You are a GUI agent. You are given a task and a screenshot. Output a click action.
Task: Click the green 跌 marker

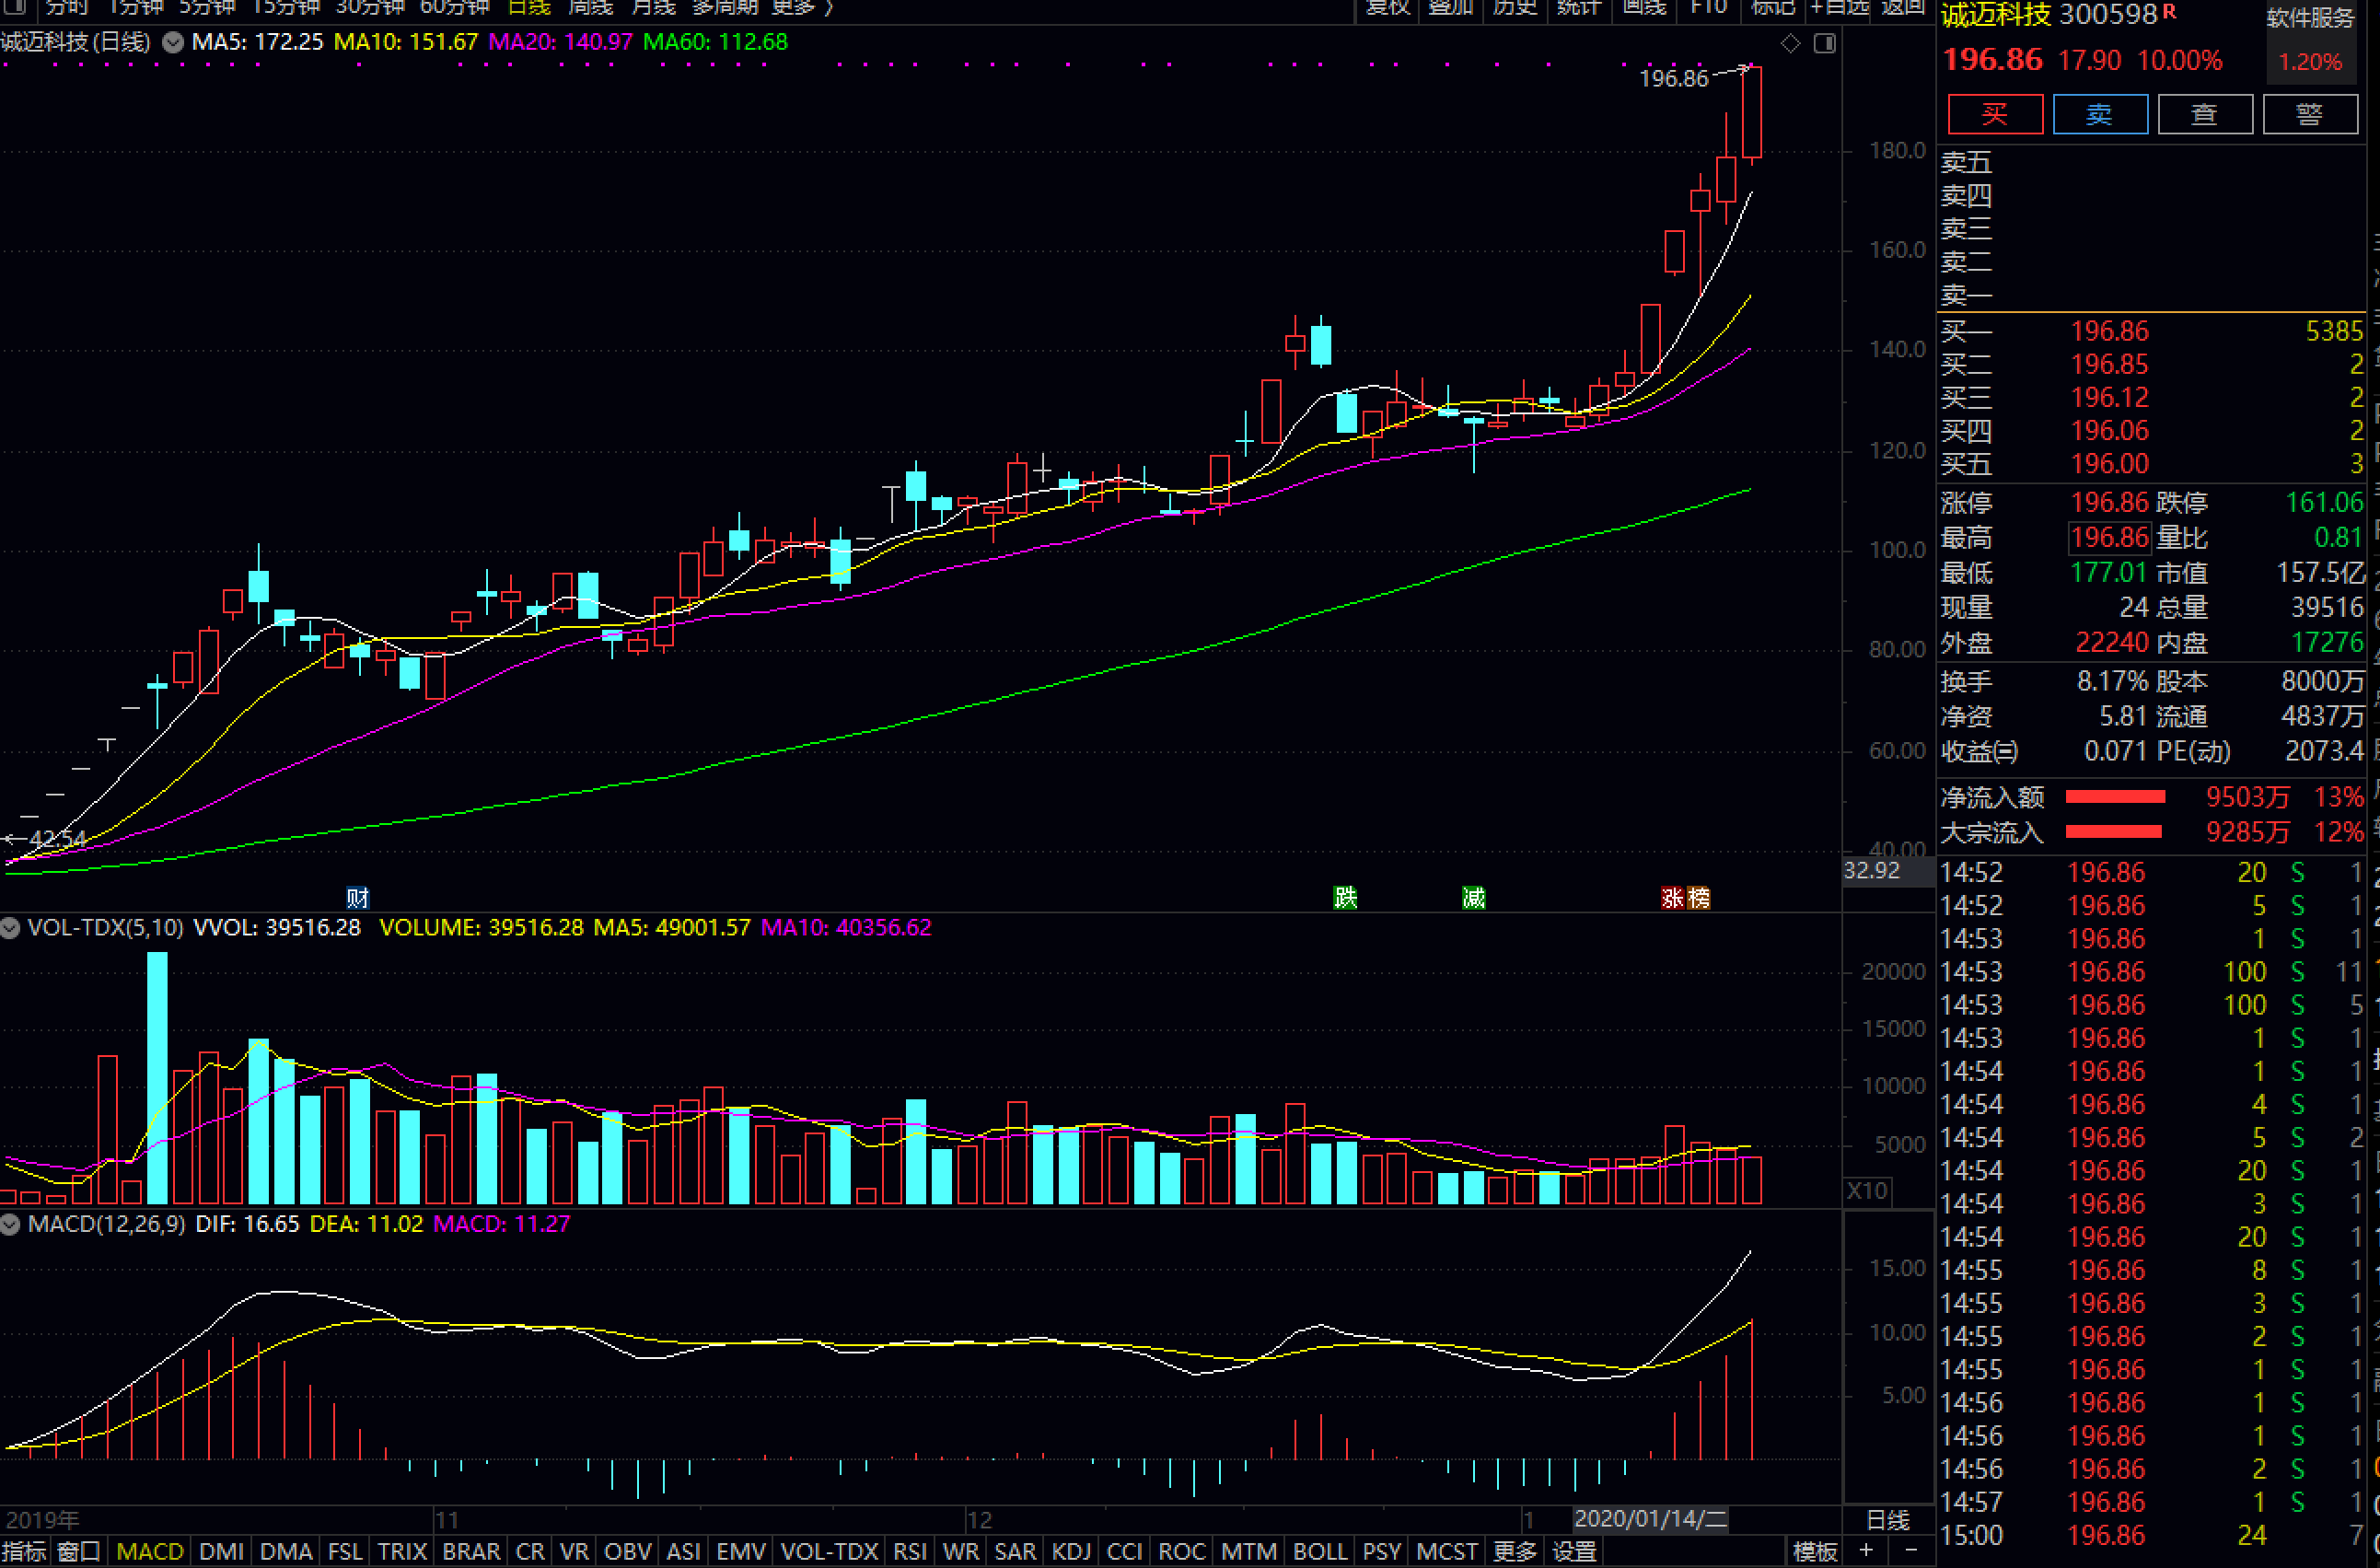[1345, 897]
